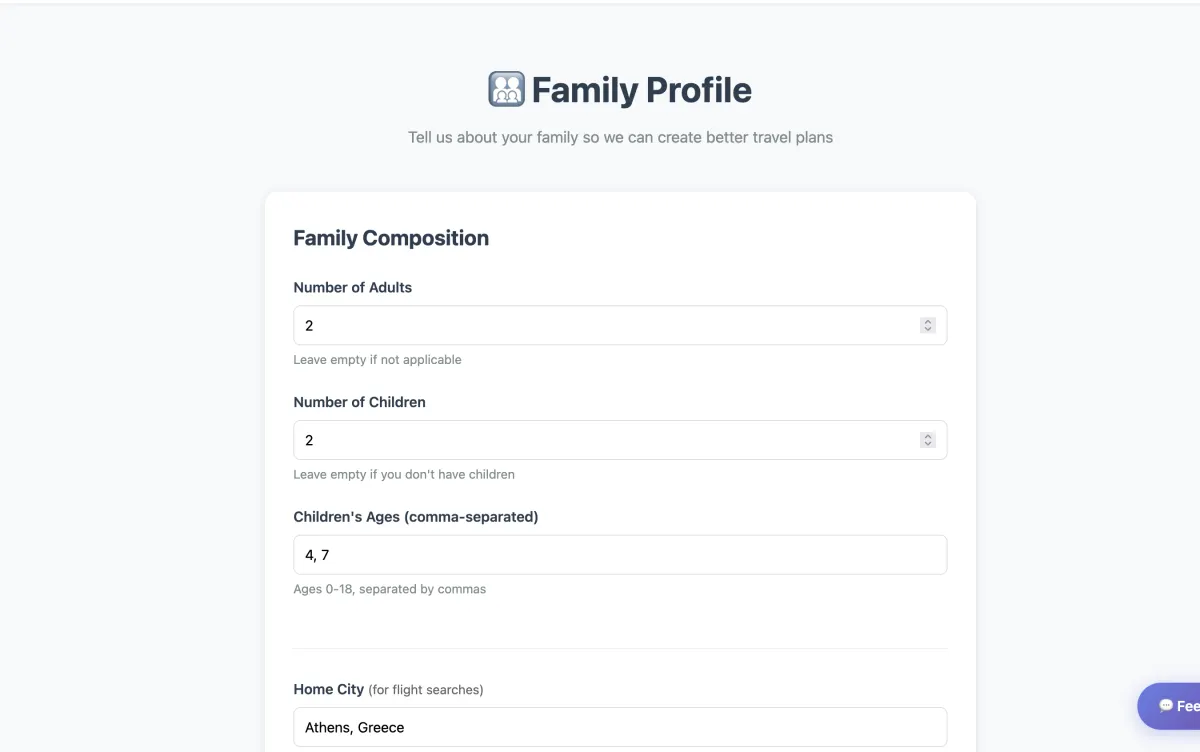Increase Number of Adults with up arrow
Screen dimensions: 1200x752
pyautogui.click(x=928, y=321)
